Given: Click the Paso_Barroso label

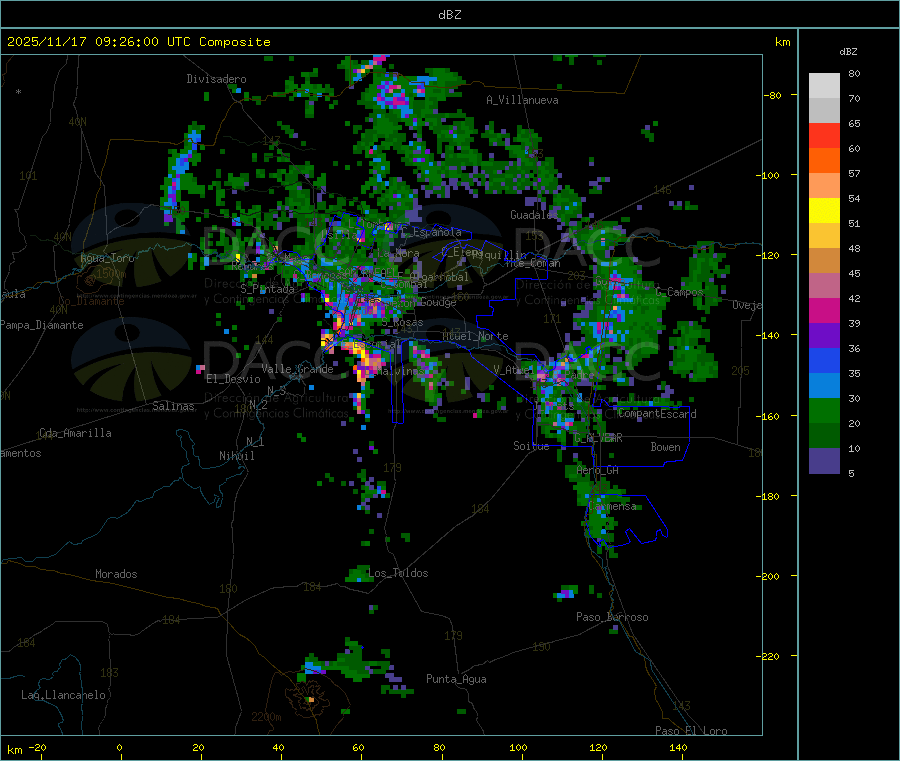Looking at the screenshot, I should (612, 617).
